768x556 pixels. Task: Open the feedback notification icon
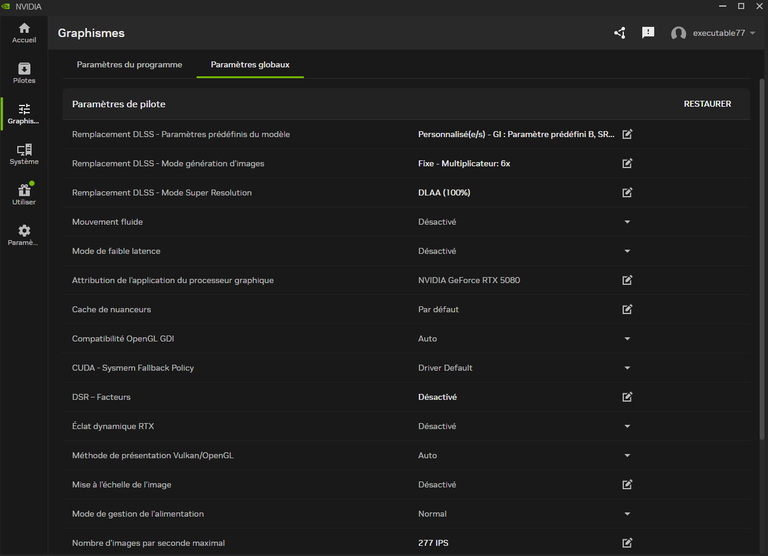coord(648,33)
